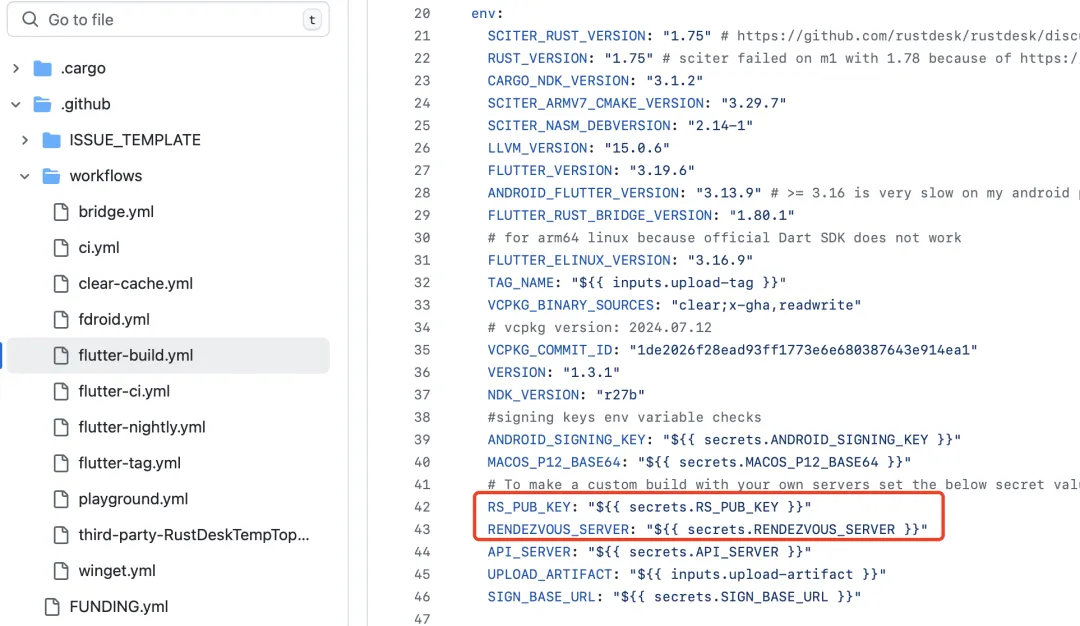Click the ISSUE_TEMPLATE folder icon
The height and width of the screenshot is (626, 1080).
coord(51,140)
